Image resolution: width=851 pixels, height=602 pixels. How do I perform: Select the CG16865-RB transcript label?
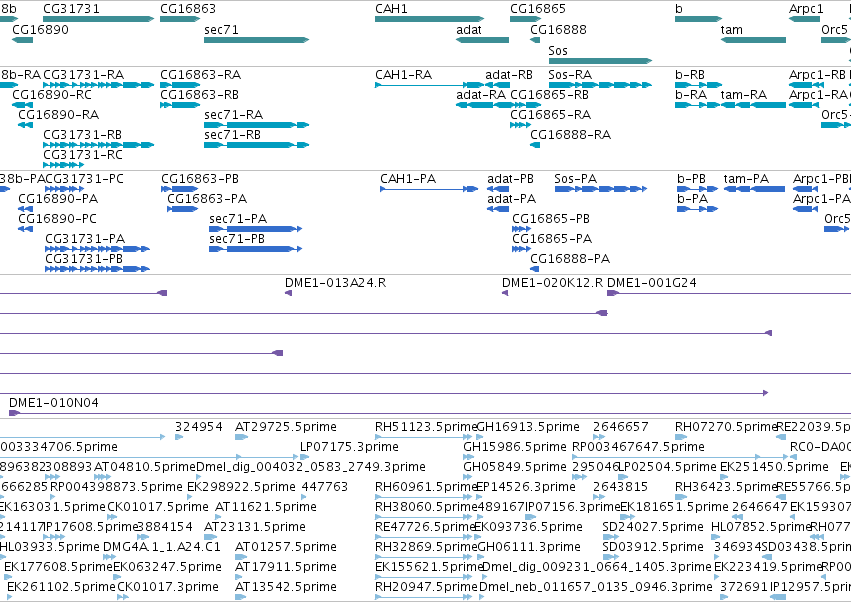pos(549,94)
